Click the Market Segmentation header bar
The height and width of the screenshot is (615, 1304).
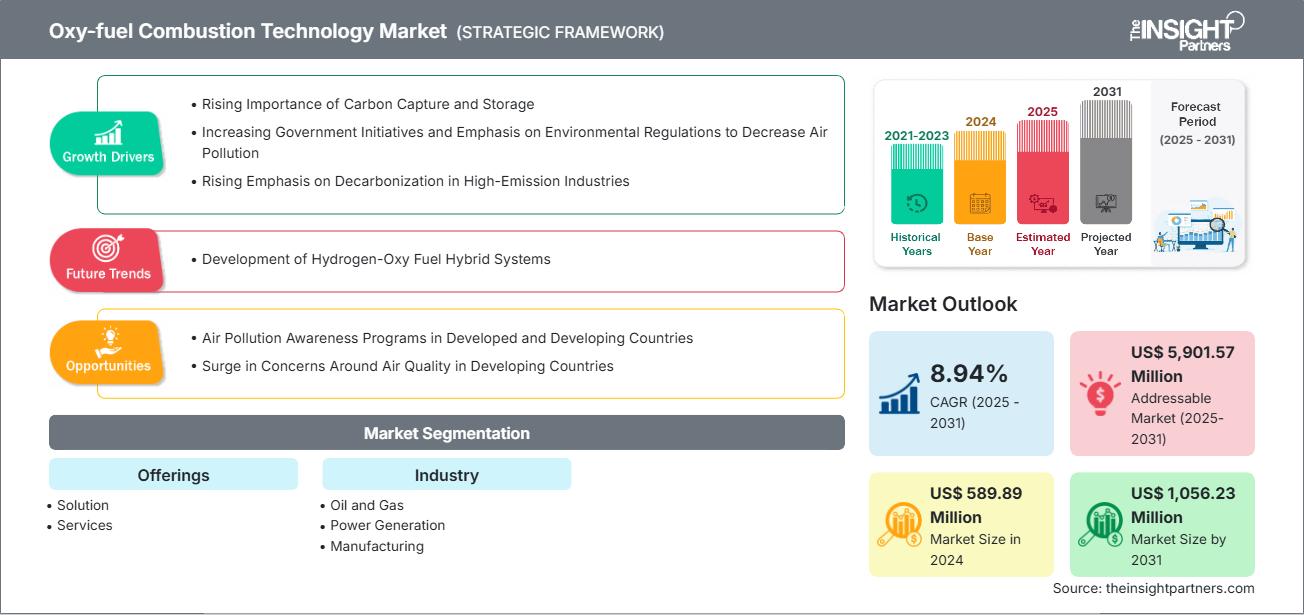pos(447,433)
